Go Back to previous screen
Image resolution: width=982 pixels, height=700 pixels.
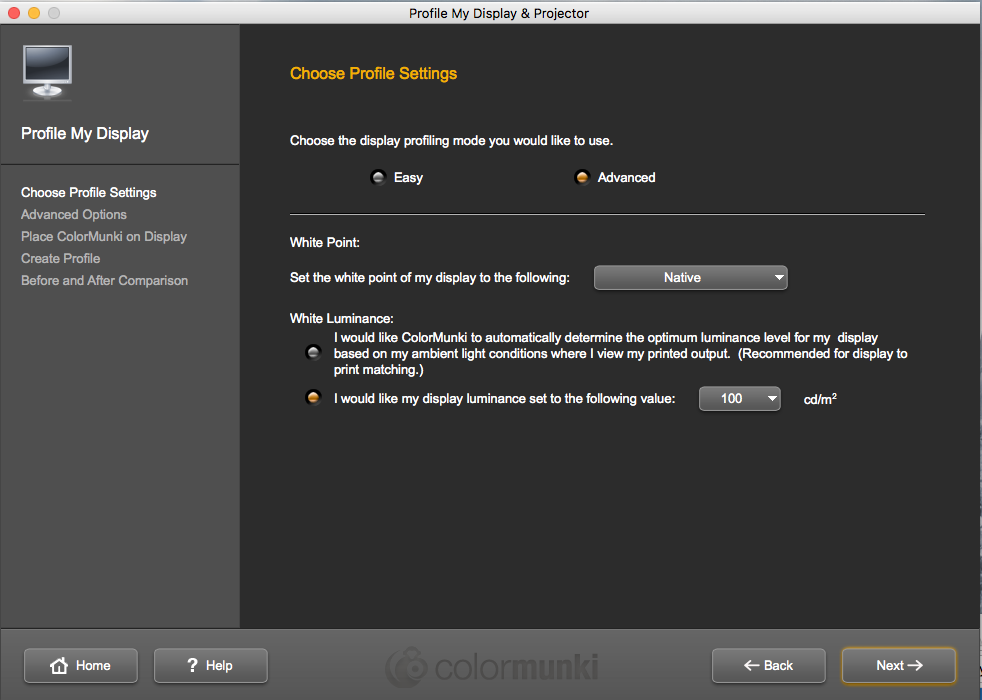coord(768,666)
